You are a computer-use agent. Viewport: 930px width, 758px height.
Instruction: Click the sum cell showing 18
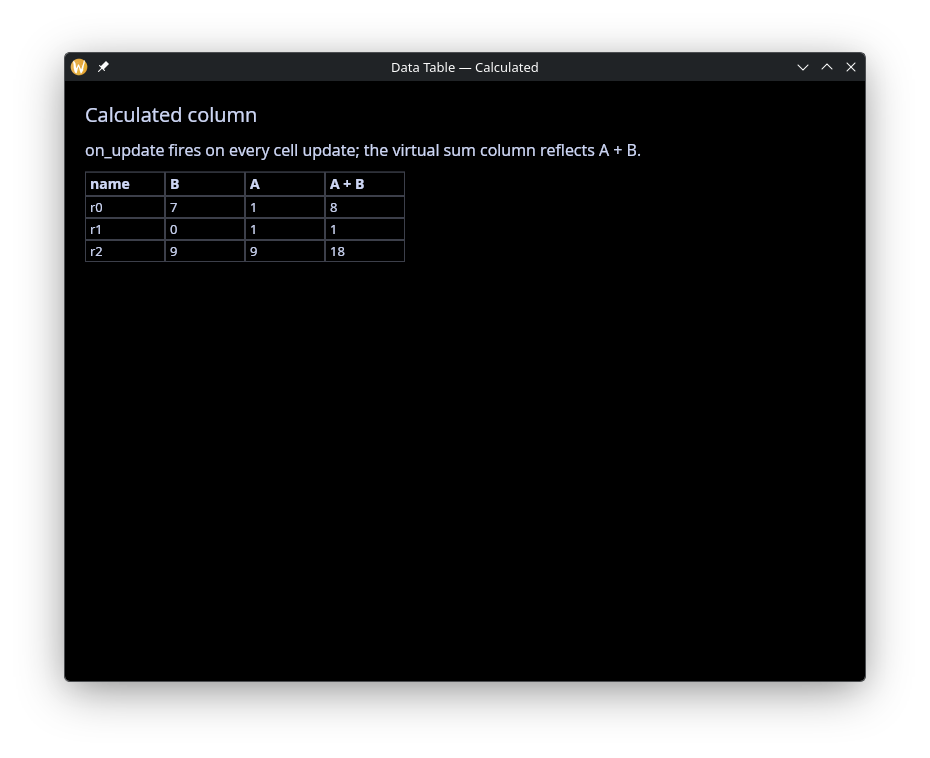pos(365,251)
